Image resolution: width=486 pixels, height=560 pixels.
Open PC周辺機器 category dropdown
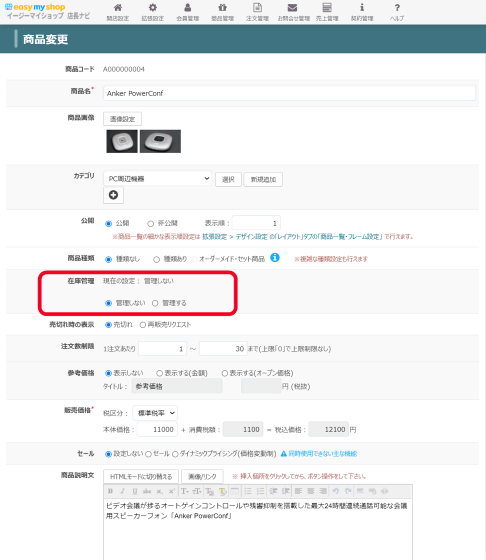157,179
